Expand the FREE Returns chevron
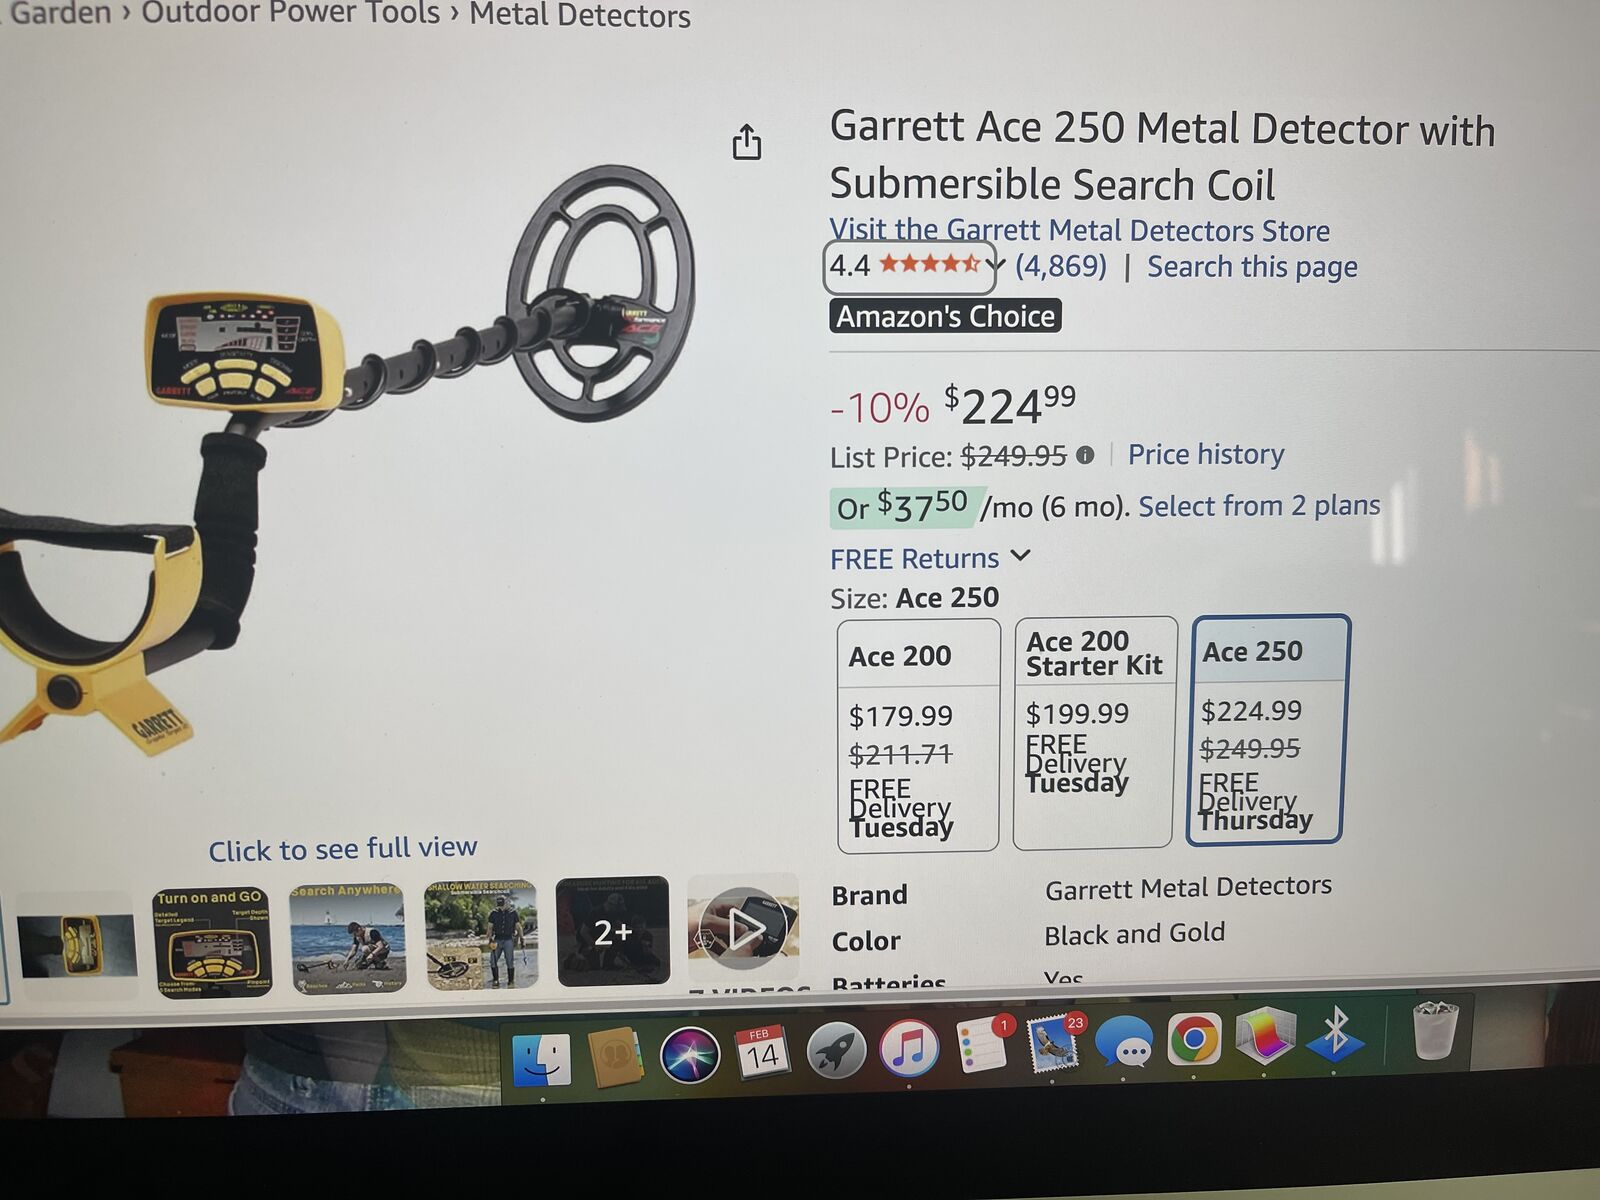 [1020, 556]
